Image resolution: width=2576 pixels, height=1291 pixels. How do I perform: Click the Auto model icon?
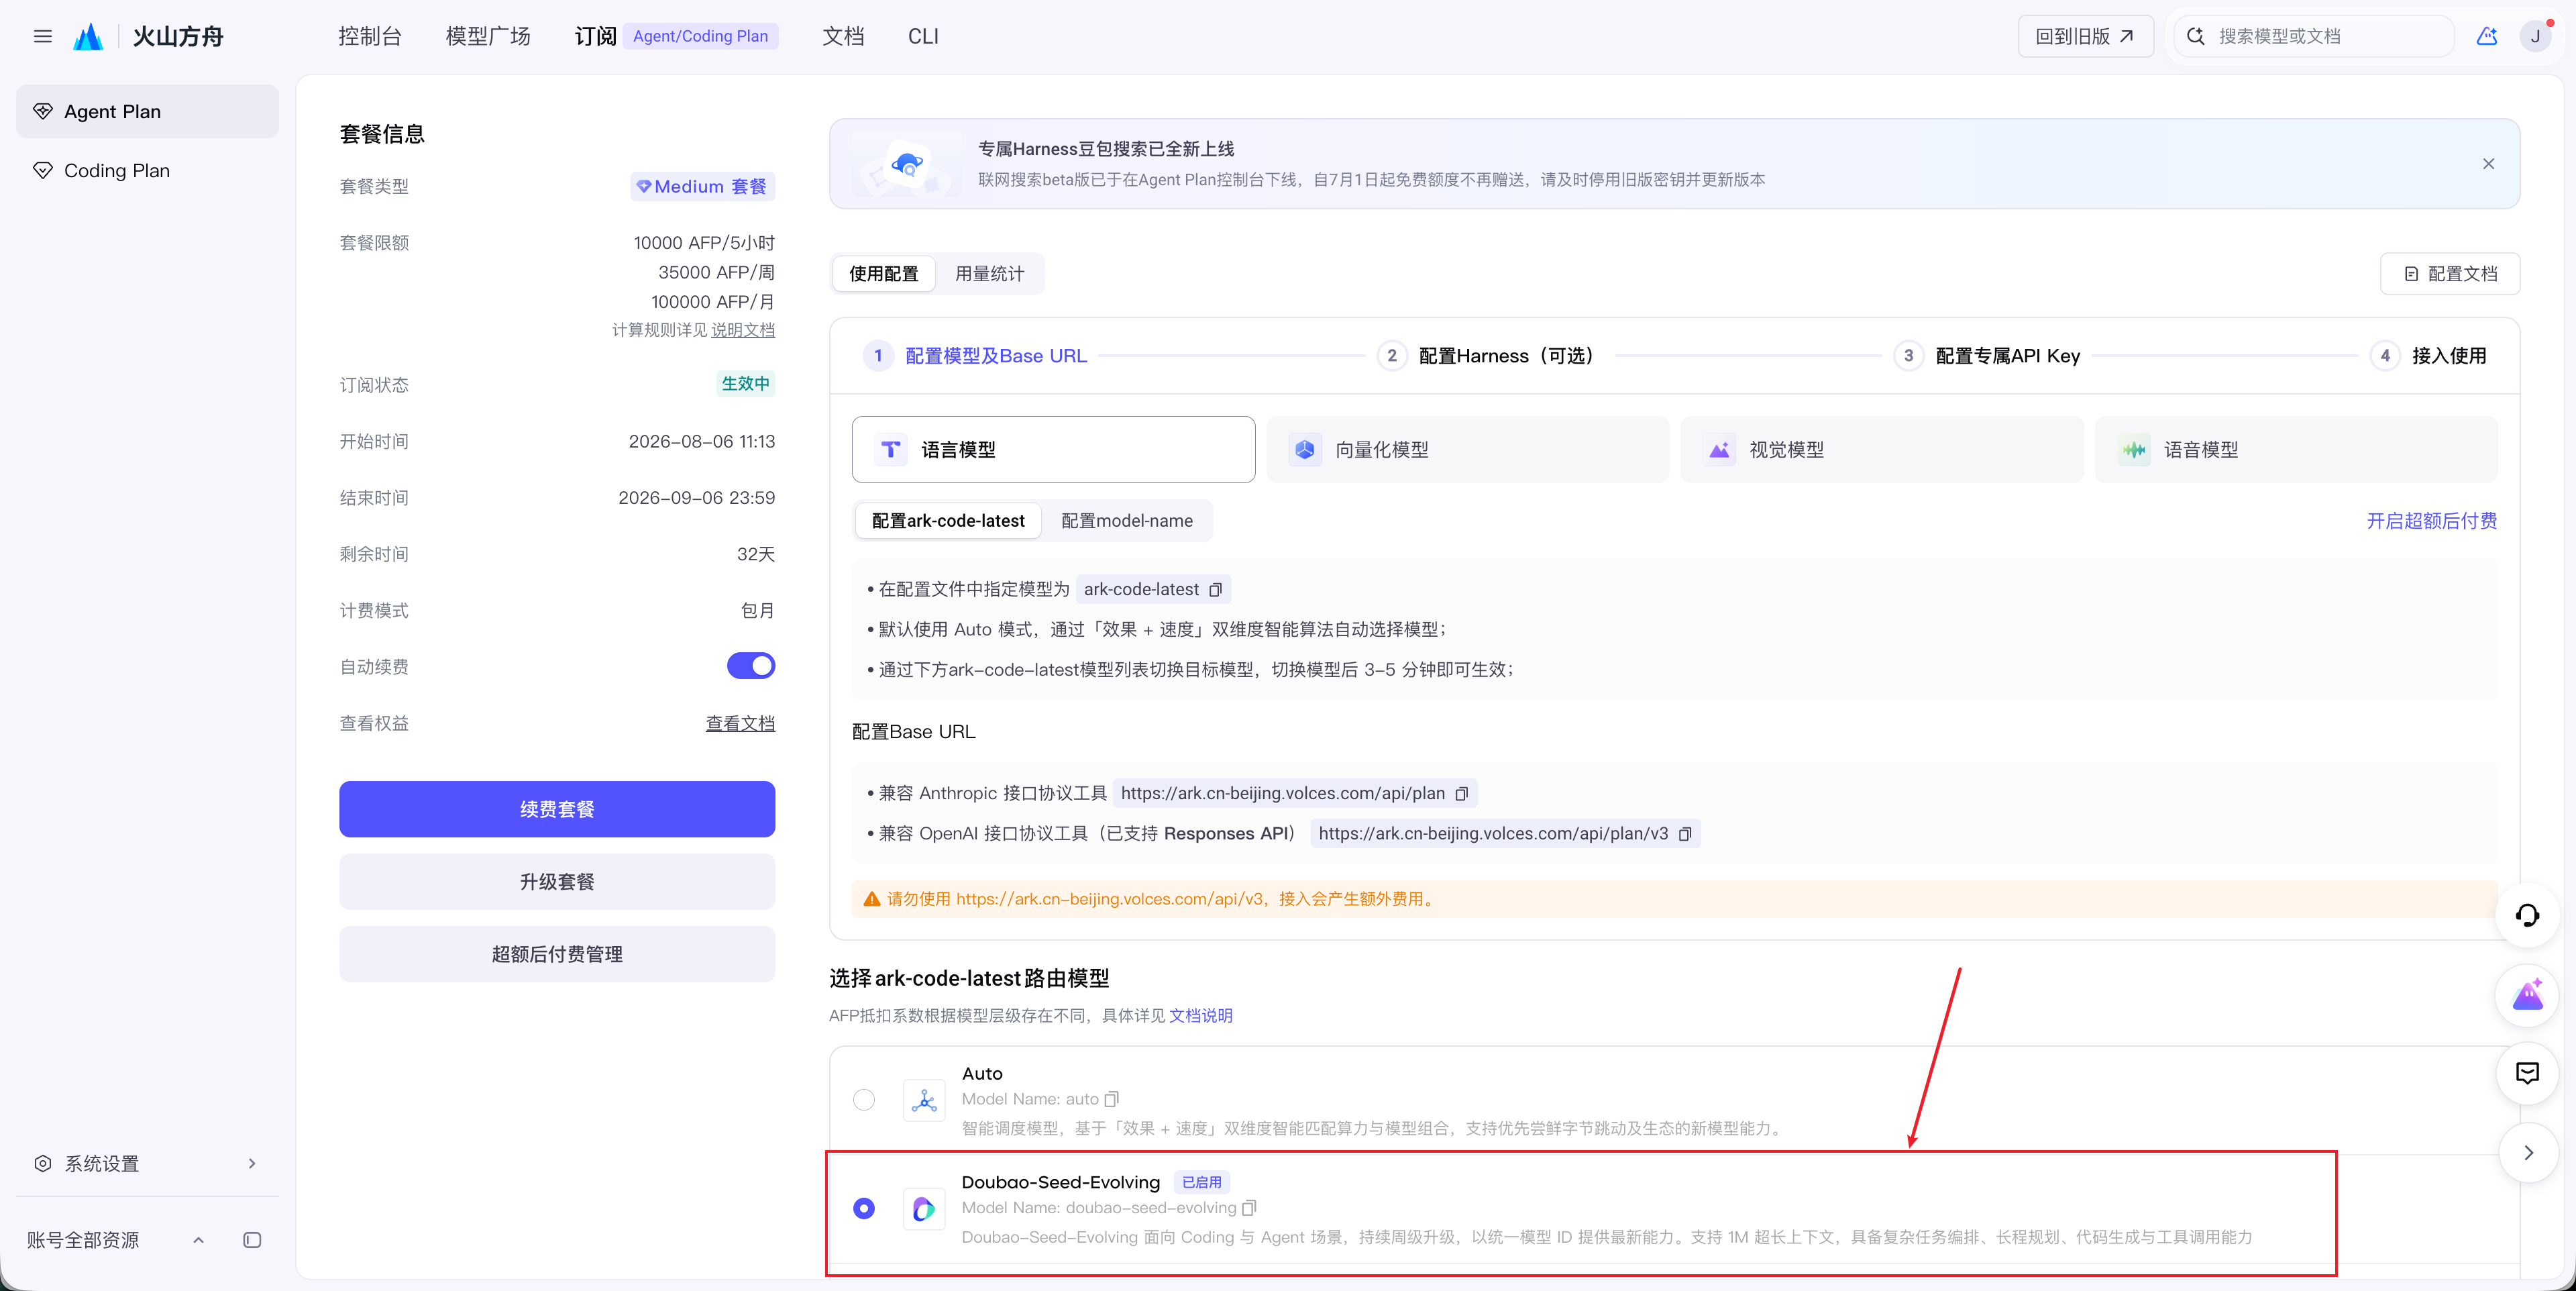(924, 1100)
